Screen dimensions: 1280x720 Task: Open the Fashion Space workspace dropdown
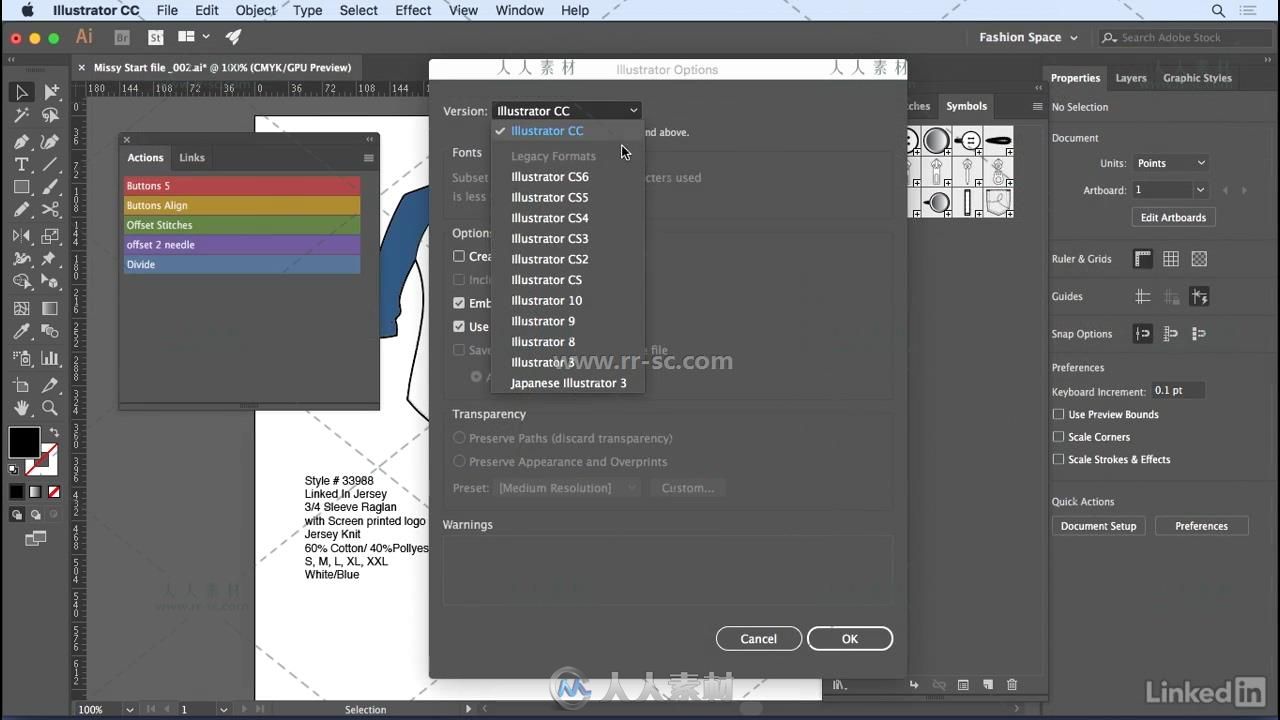pos(1029,37)
